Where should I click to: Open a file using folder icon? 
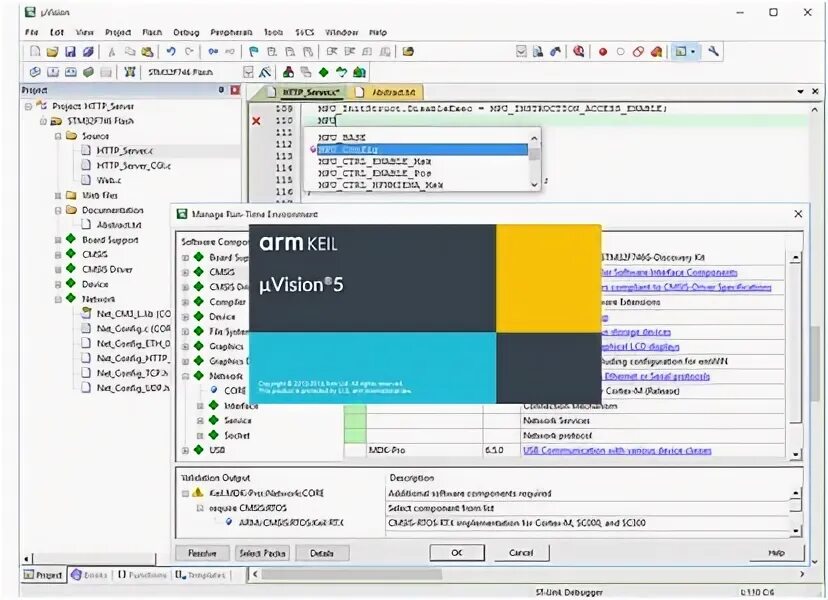tap(52, 51)
